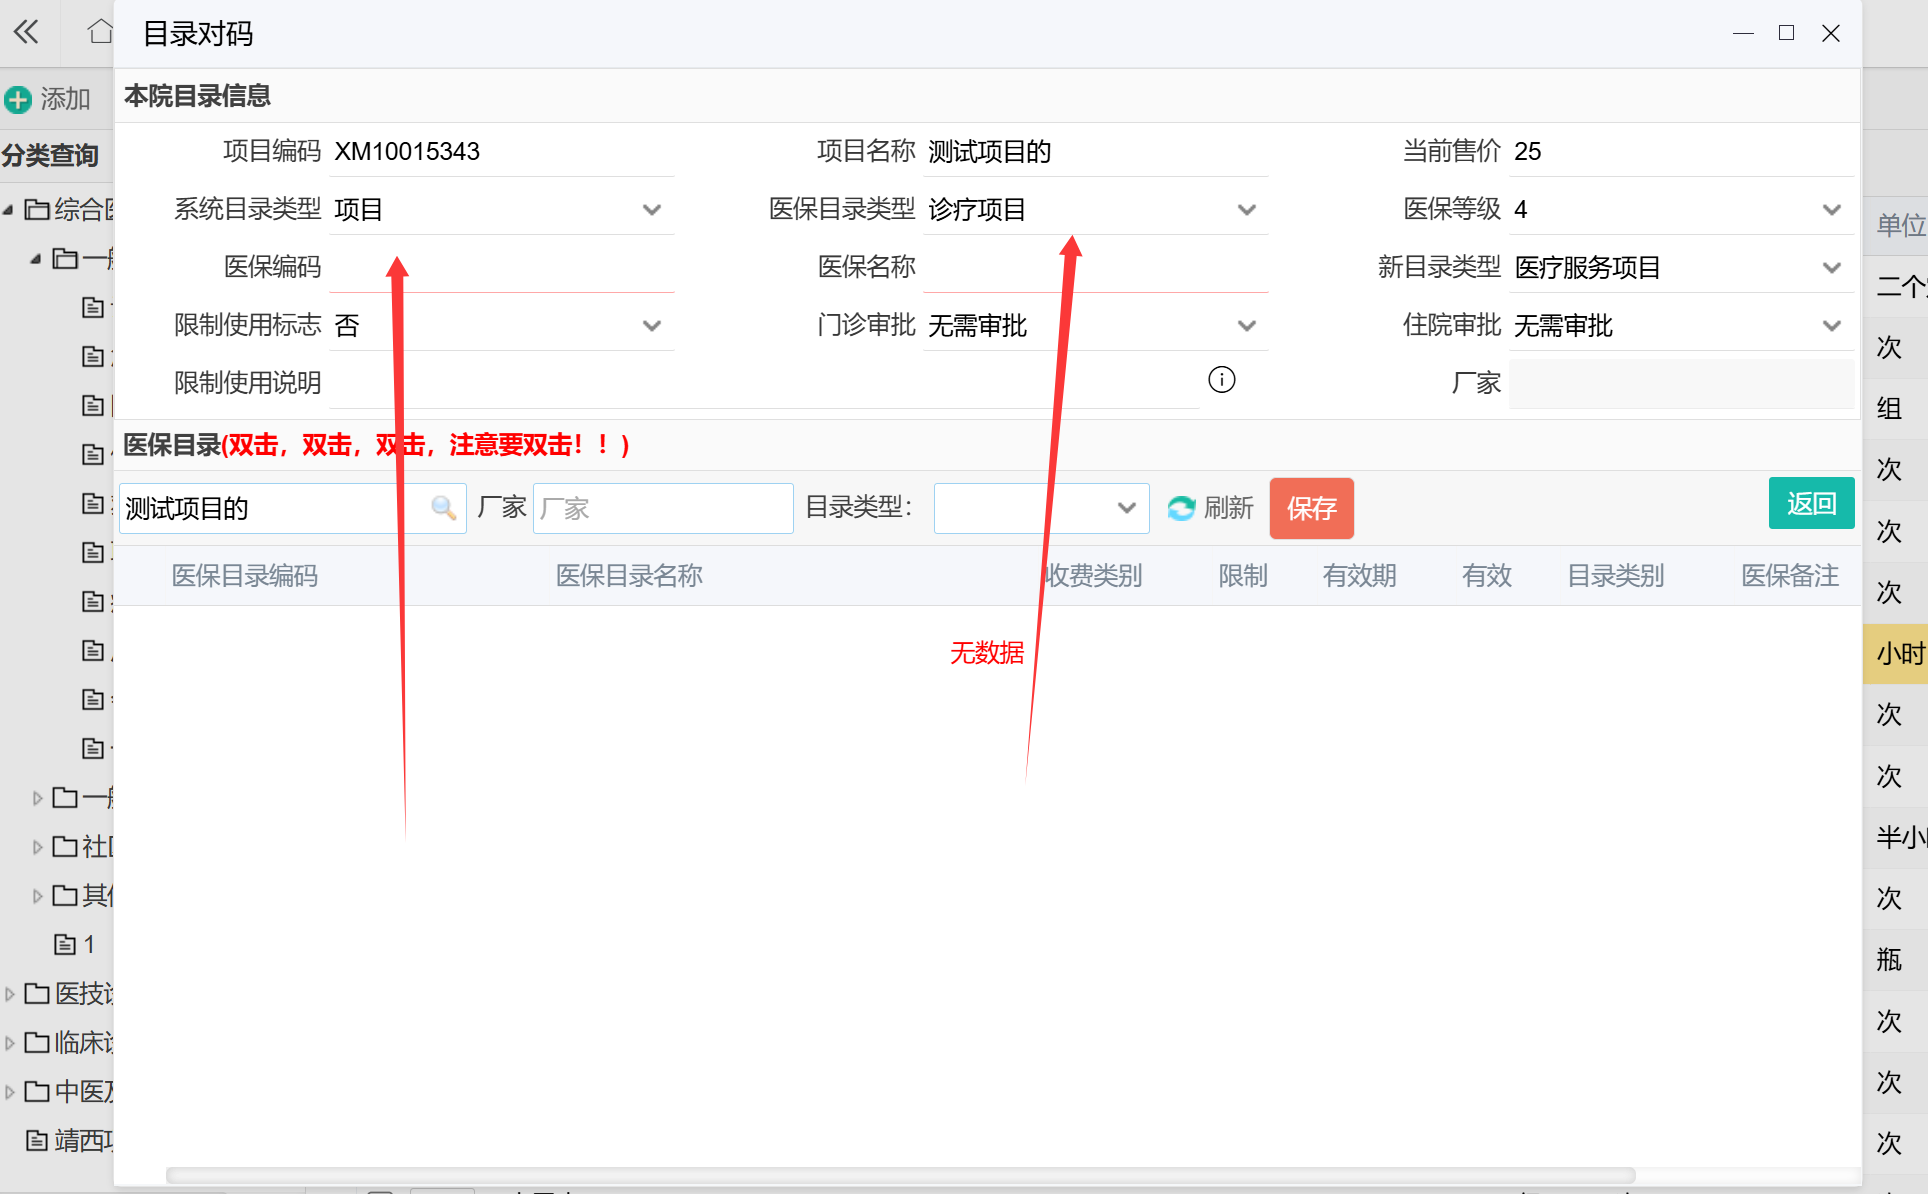Click the home icon at top
The height and width of the screenshot is (1194, 1928).
click(x=99, y=32)
